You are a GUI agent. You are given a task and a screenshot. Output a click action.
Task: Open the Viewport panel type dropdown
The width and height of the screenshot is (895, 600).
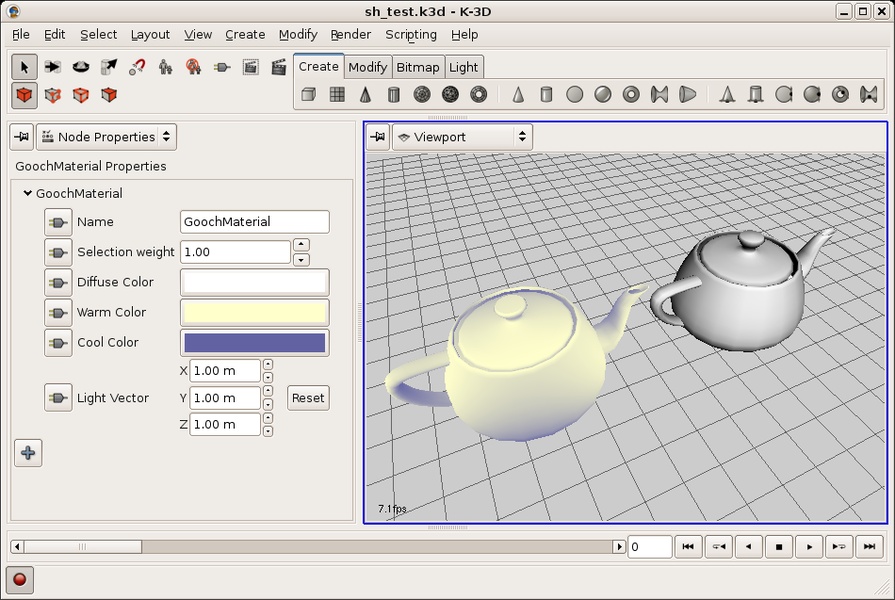(461, 137)
